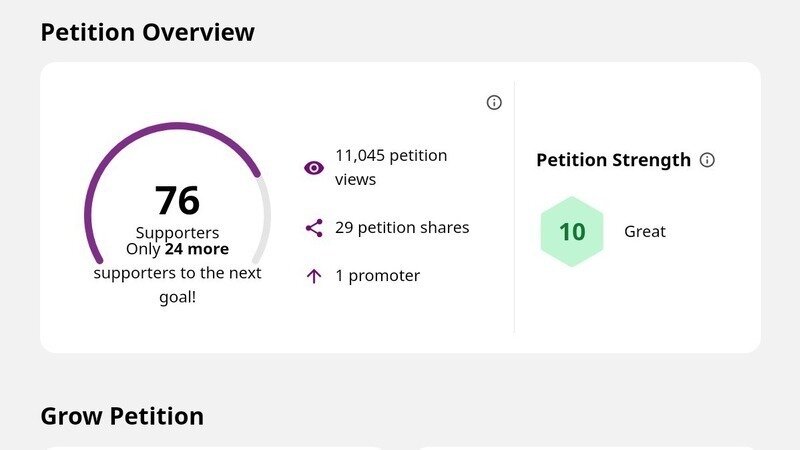
Task: Open the Petition Strength info tooltip icon
Action: tap(708, 160)
